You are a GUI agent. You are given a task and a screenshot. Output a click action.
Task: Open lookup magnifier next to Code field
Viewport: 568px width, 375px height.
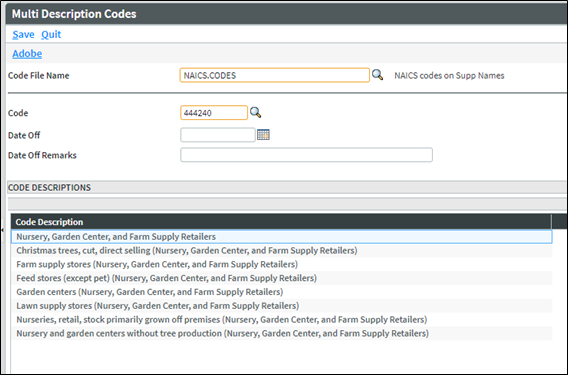[256, 113]
